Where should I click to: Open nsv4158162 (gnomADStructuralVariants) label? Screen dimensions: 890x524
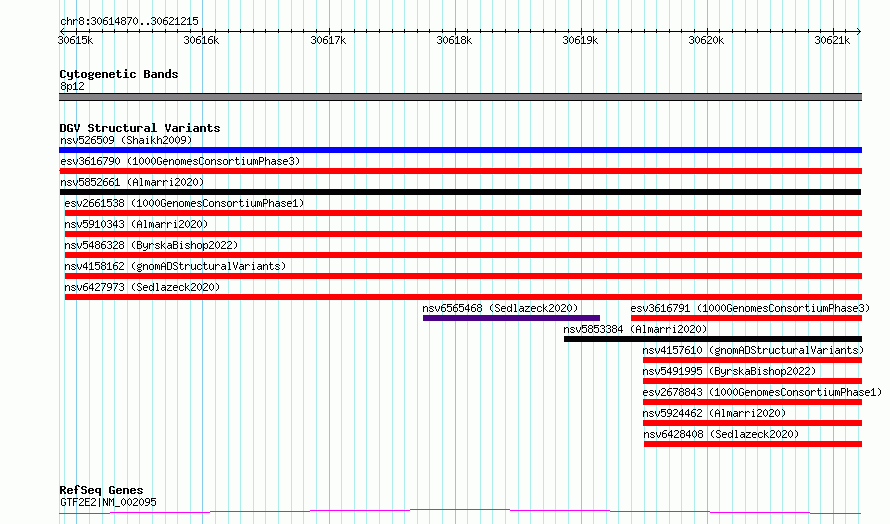(x=175, y=266)
